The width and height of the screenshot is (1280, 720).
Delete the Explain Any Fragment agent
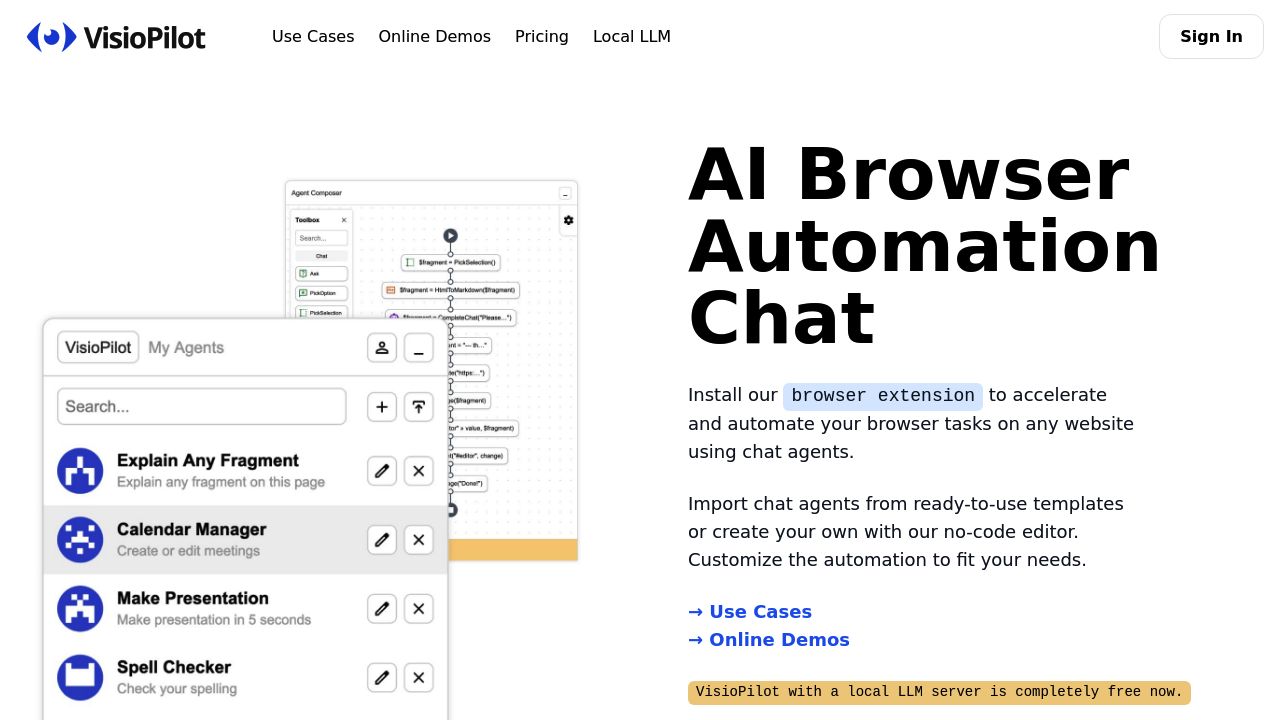coord(418,471)
